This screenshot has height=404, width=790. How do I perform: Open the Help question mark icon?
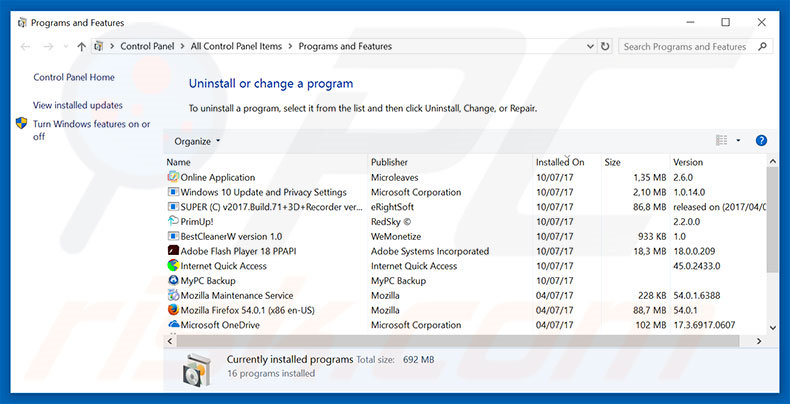tap(761, 141)
